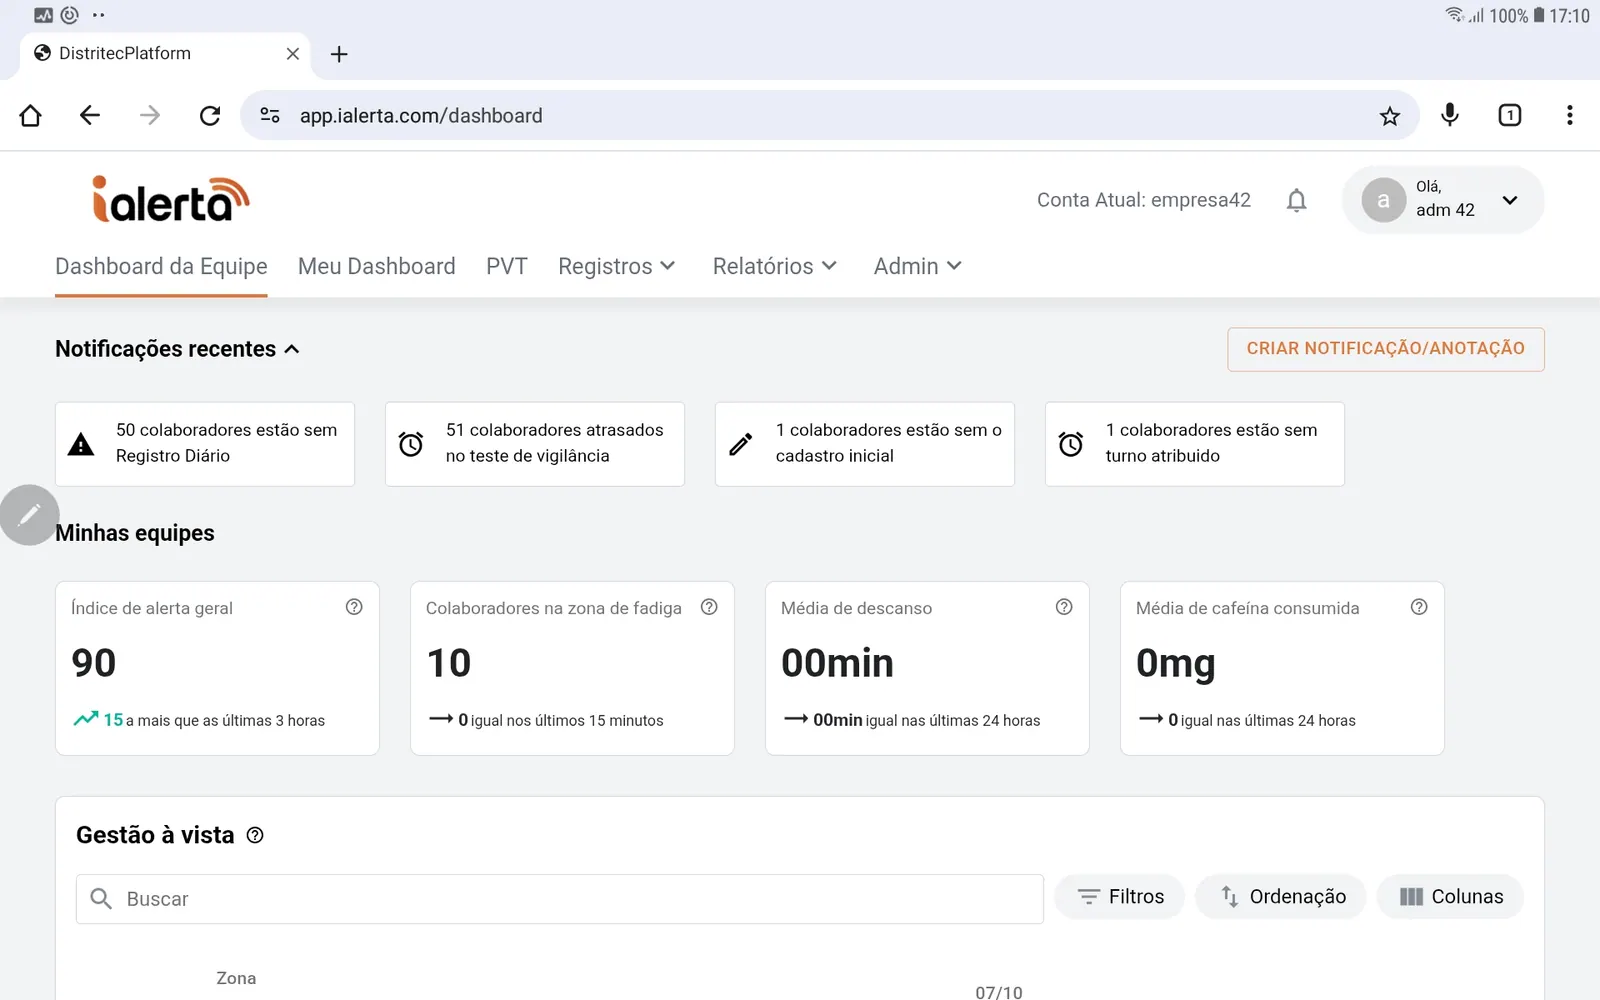This screenshot has width=1600, height=1000.
Task: Focus the Buscar search field
Action: point(560,899)
